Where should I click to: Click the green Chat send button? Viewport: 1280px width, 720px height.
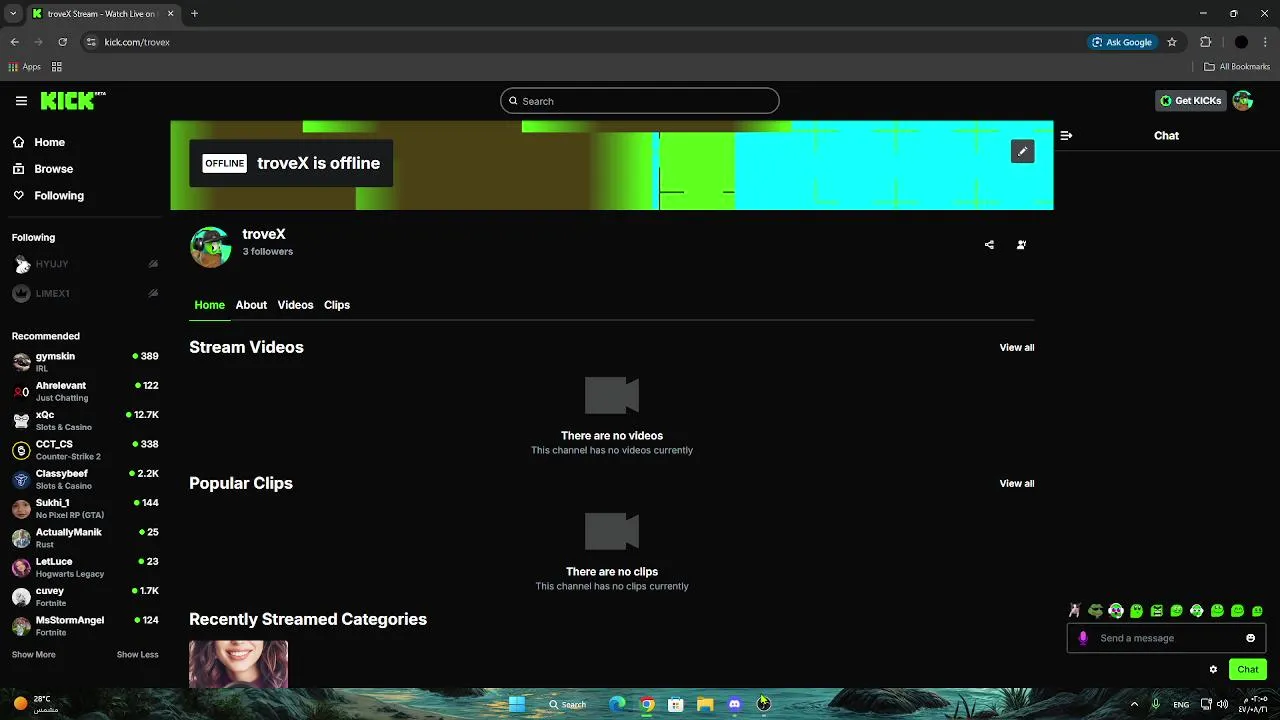1248,670
